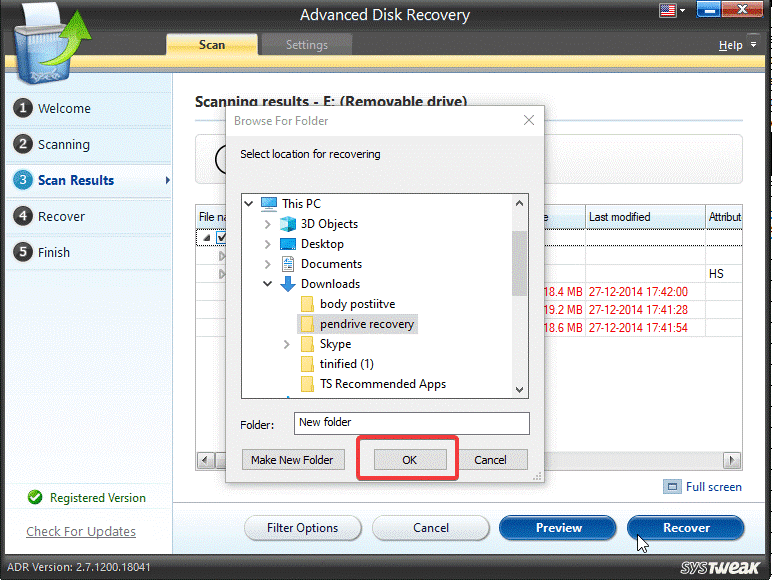This screenshot has height=580, width=772.
Task: Select the 3D Objects cube icon
Action: (x=288, y=224)
